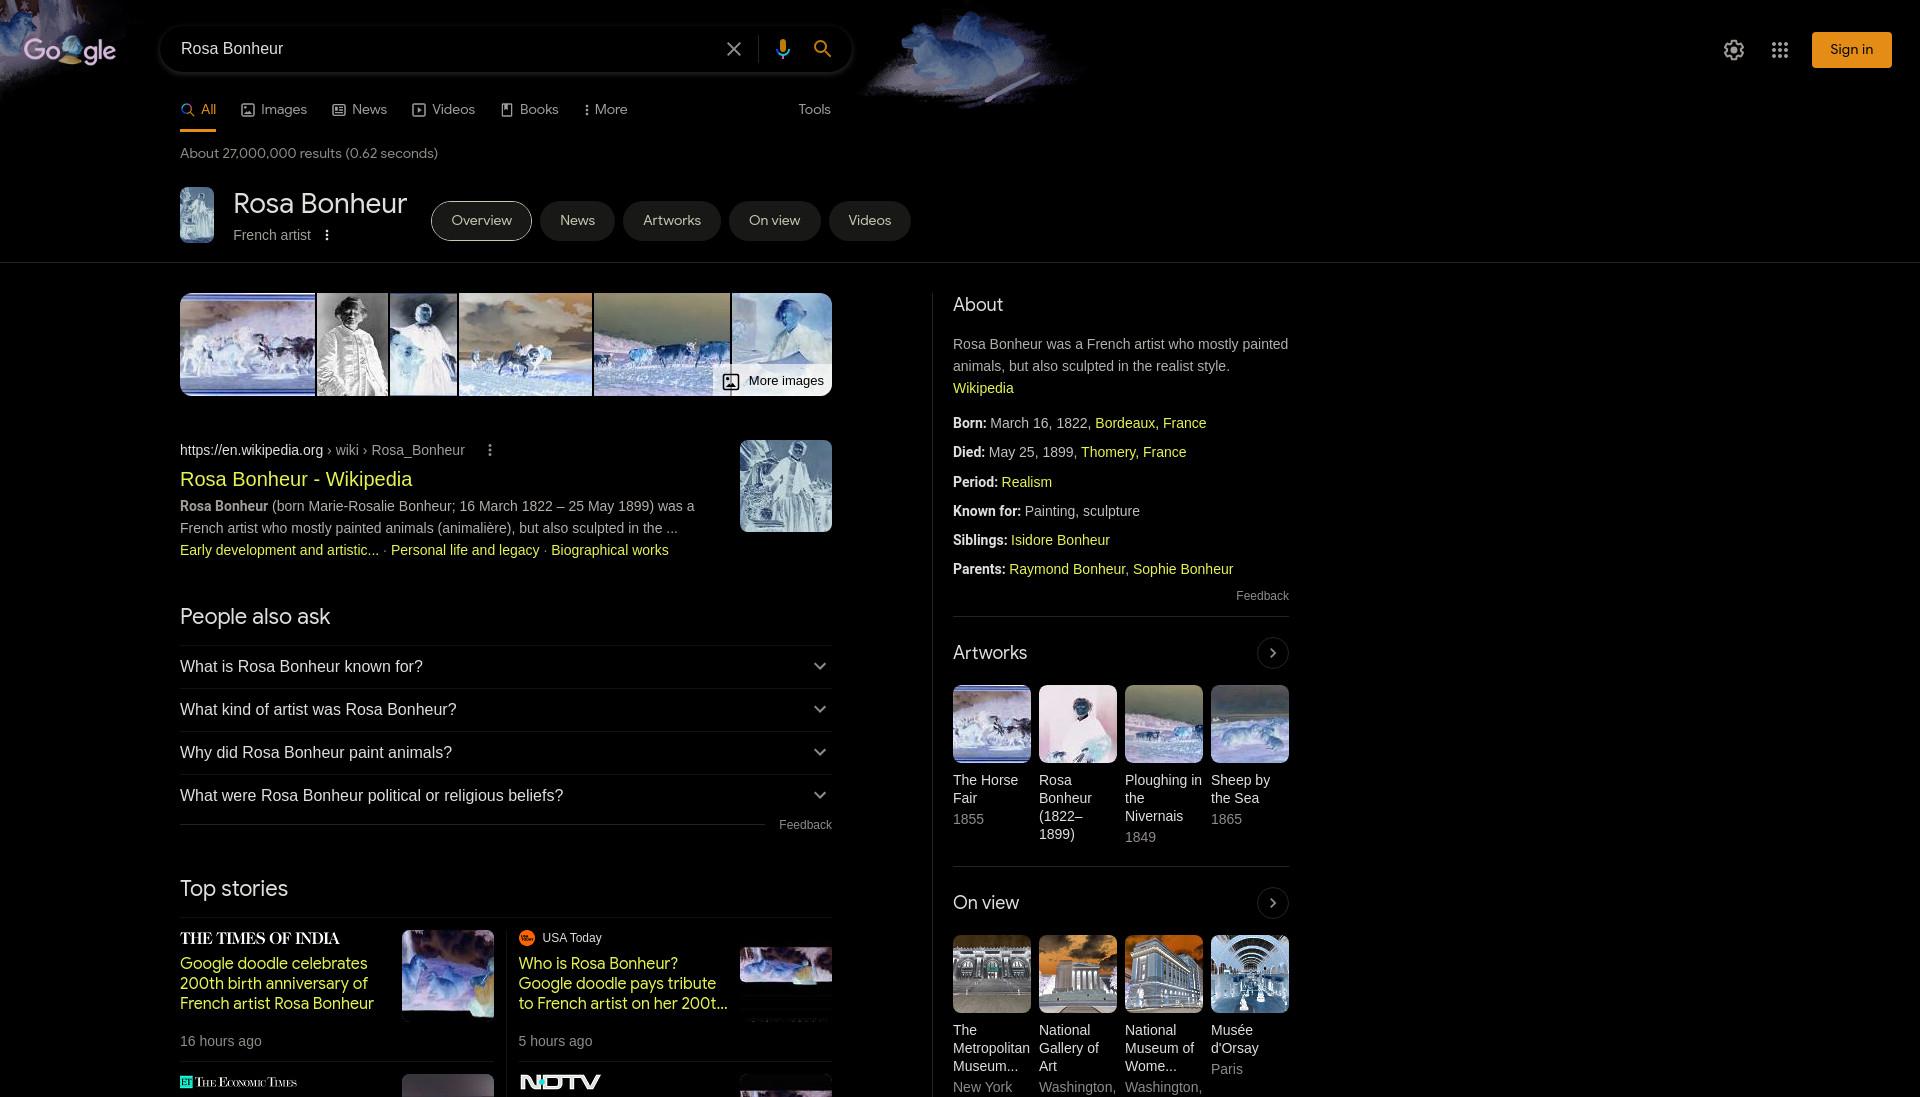The width and height of the screenshot is (1920, 1097).
Task: Open Thomery, France death place link
Action: [x=1134, y=452]
